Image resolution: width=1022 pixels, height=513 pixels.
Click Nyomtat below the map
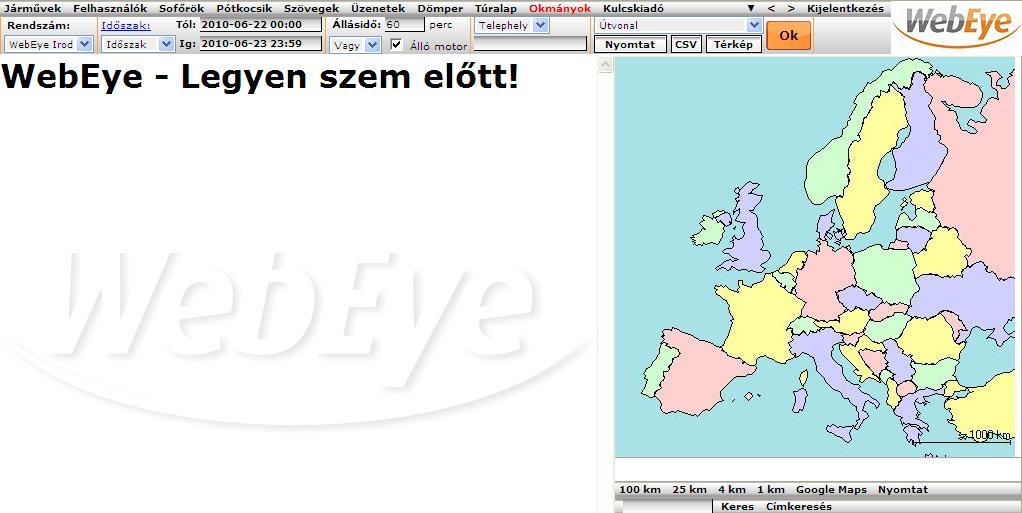tap(903, 490)
